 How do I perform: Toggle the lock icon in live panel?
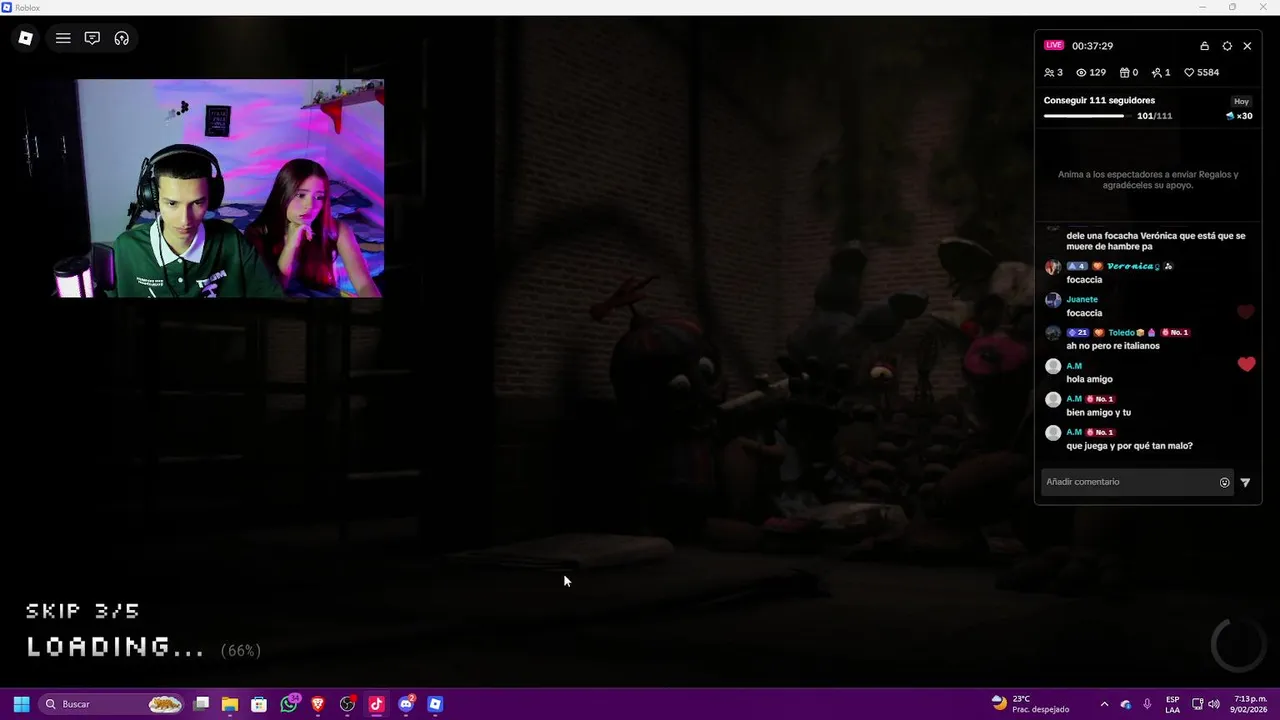(x=1205, y=46)
